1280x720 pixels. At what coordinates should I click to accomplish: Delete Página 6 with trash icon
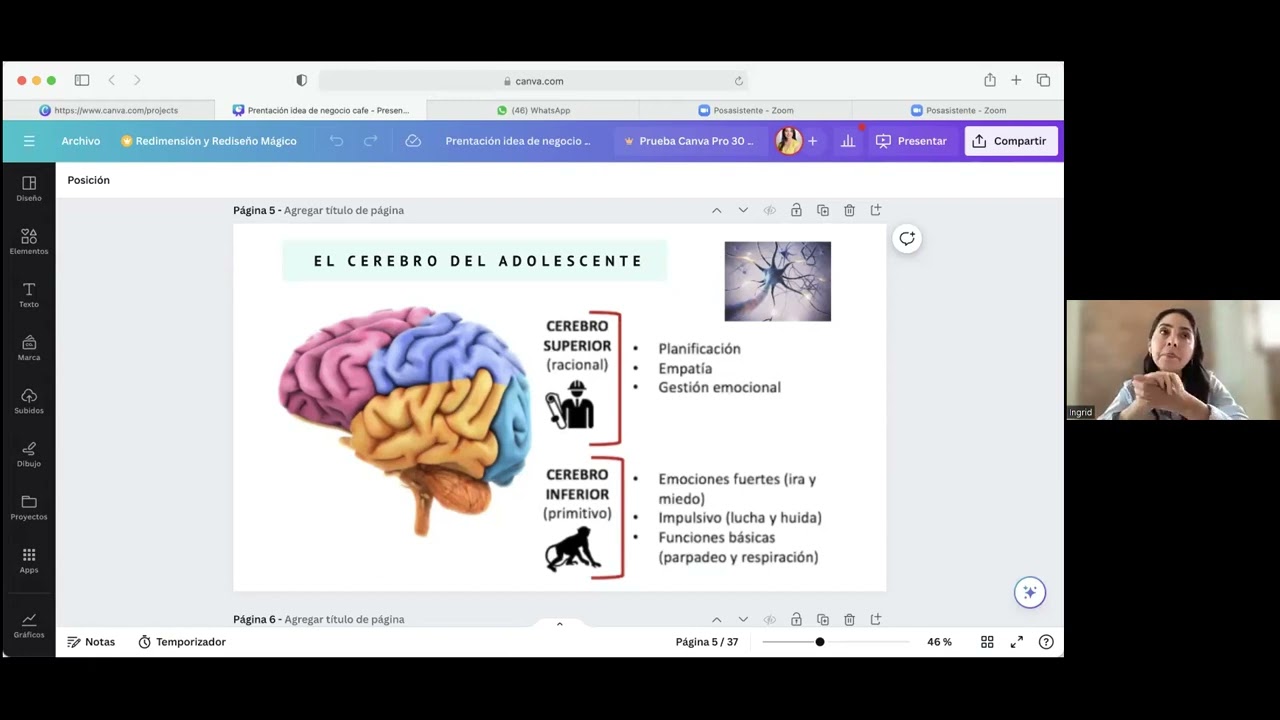point(849,620)
